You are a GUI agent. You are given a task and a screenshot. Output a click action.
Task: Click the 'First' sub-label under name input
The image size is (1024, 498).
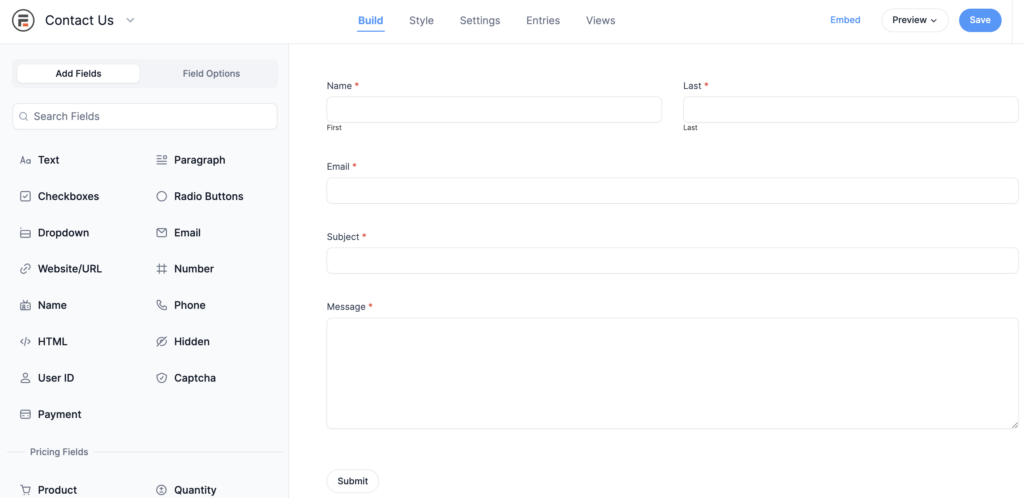[334, 128]
